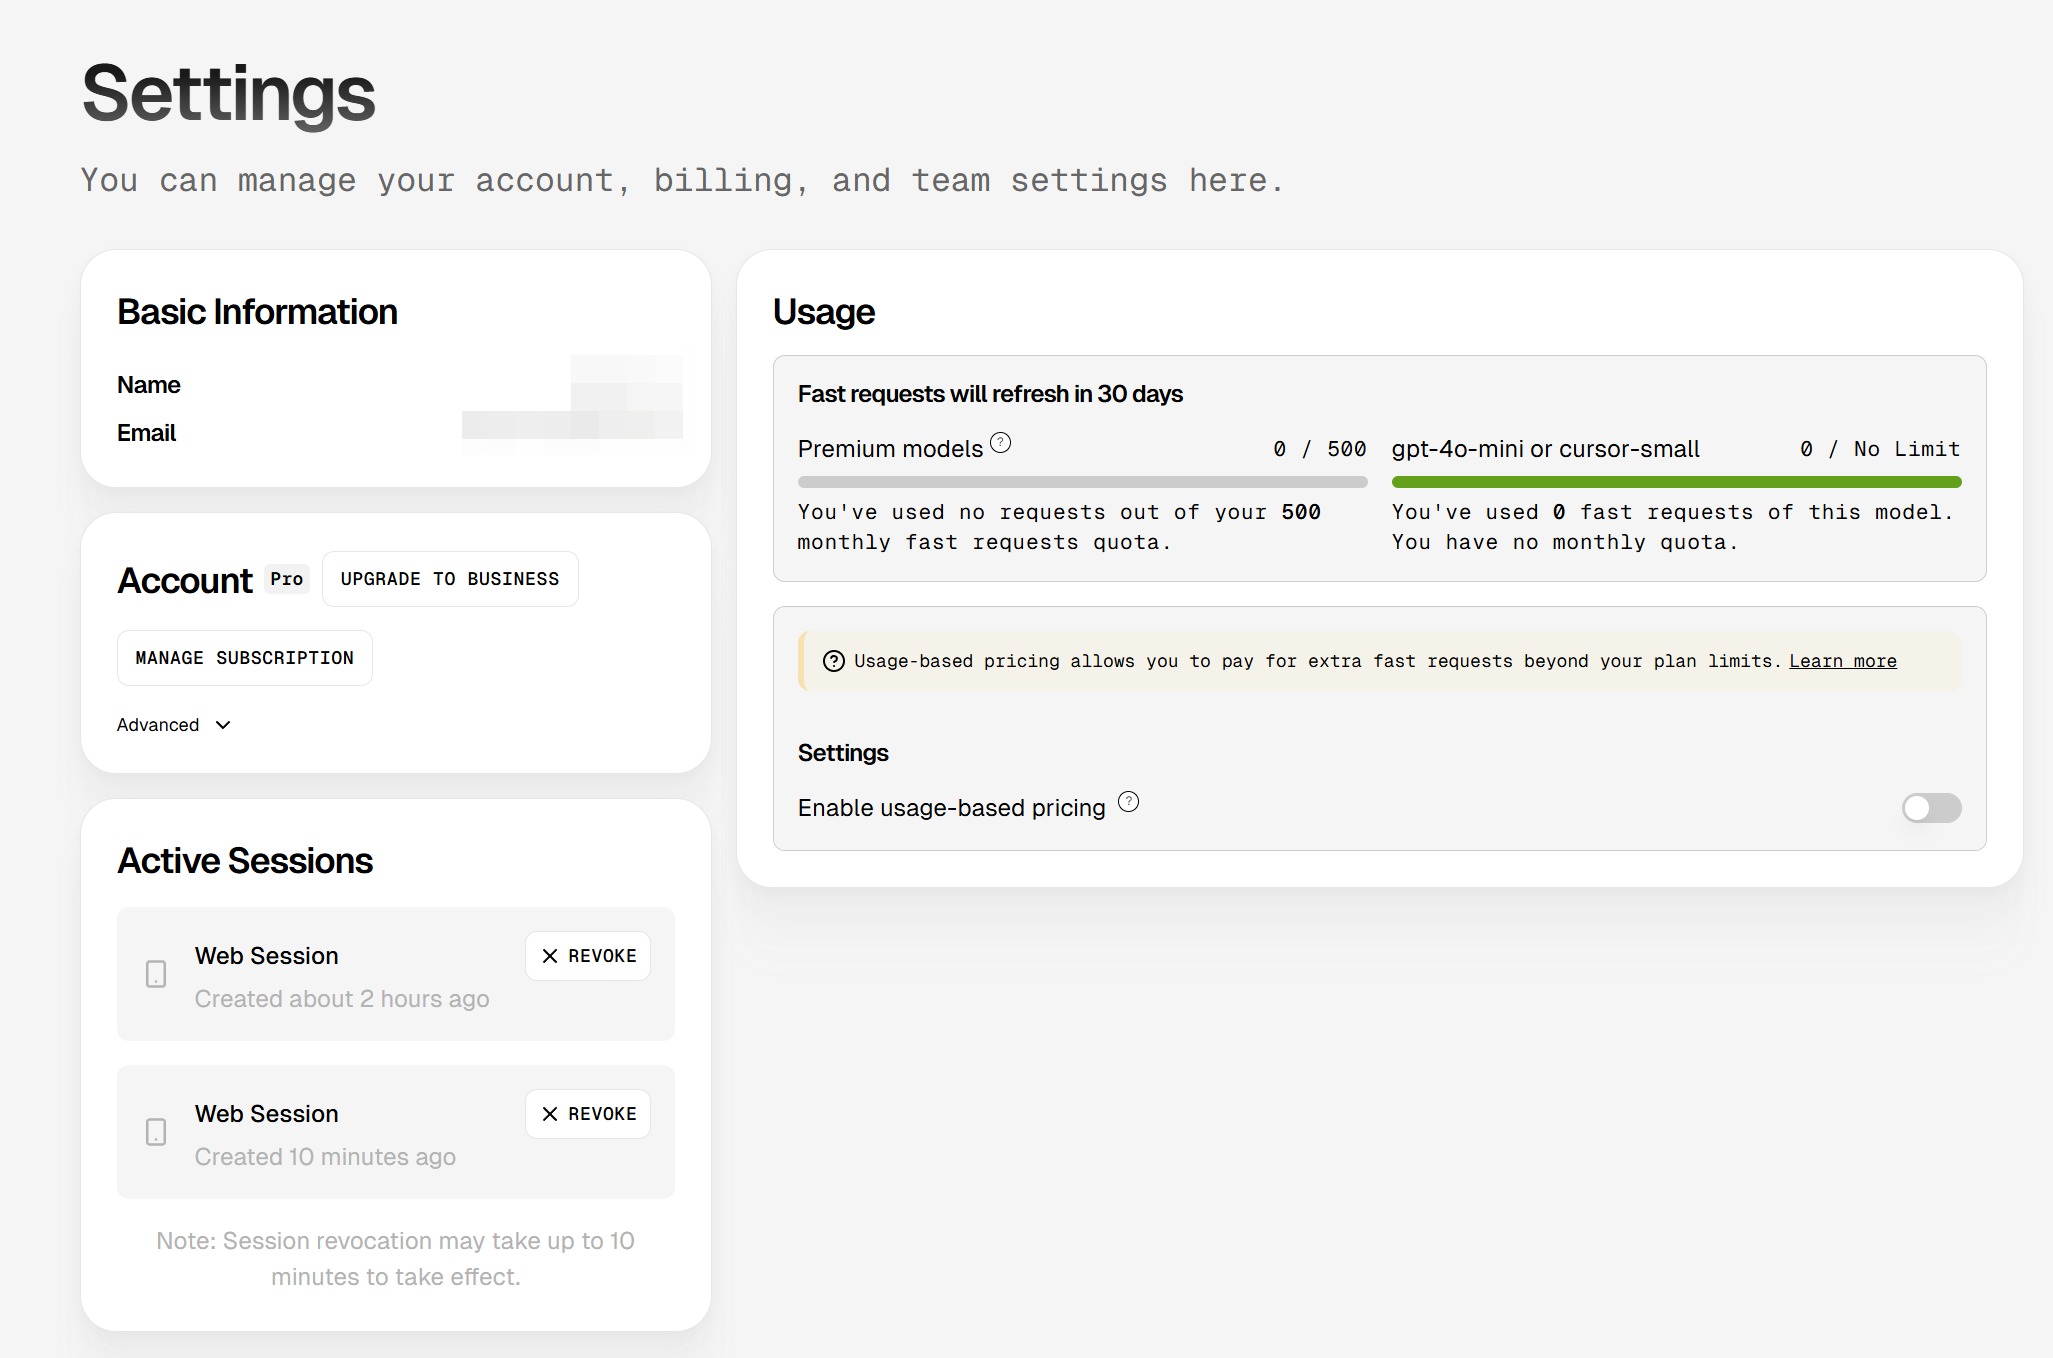Click help icon beside Enable usage-based pricing
This screenshot has height=1358, width=2053.
[1128, 802]
